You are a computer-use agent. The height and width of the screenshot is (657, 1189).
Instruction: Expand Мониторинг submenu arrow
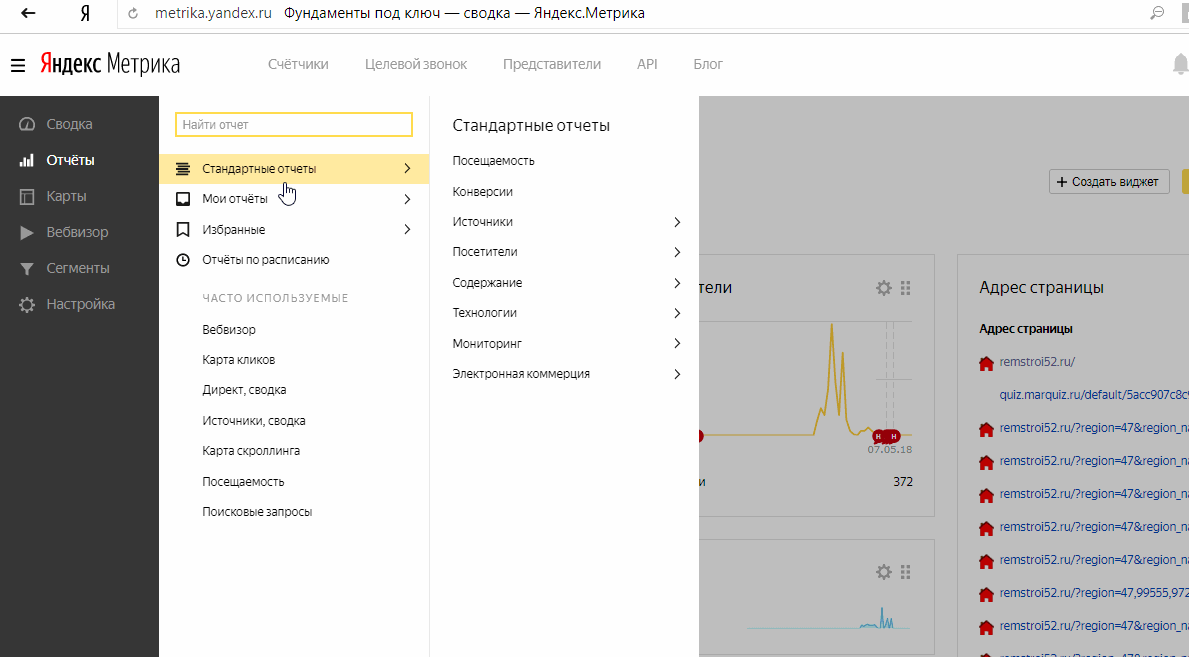[x=677, y=344]
